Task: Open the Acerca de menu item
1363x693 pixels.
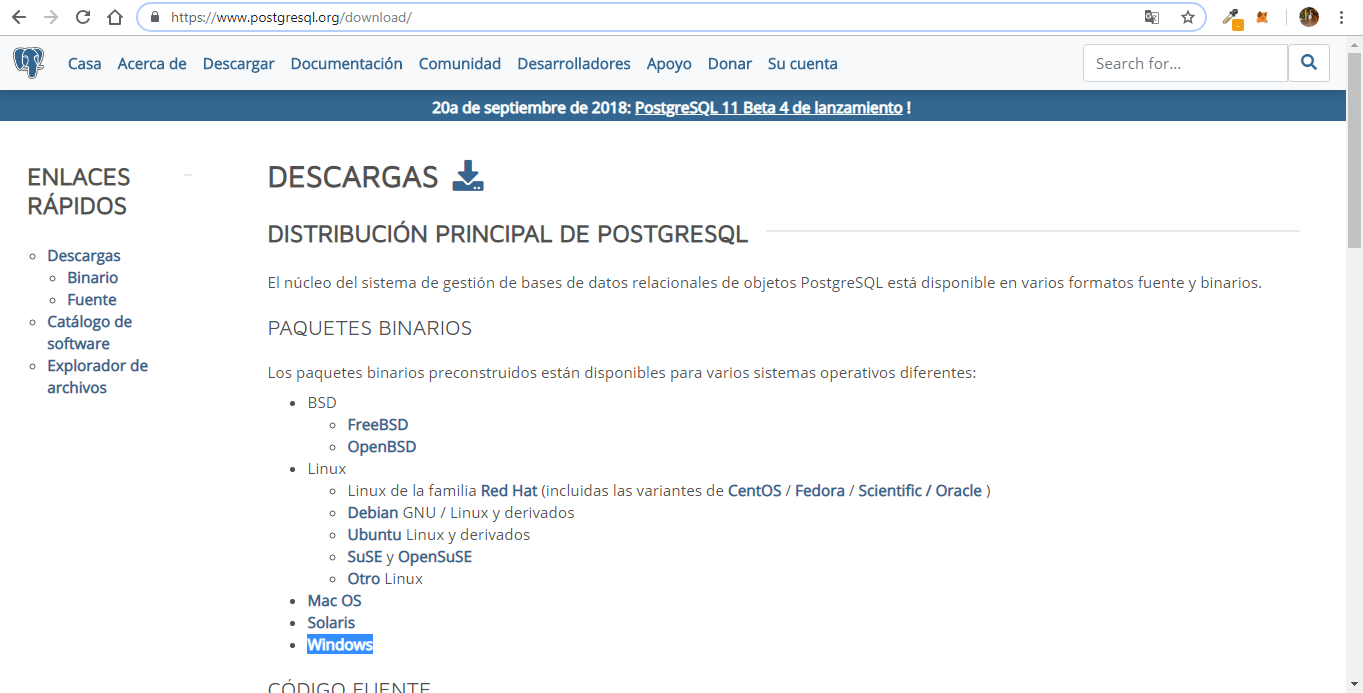Action: pos(152,63)
